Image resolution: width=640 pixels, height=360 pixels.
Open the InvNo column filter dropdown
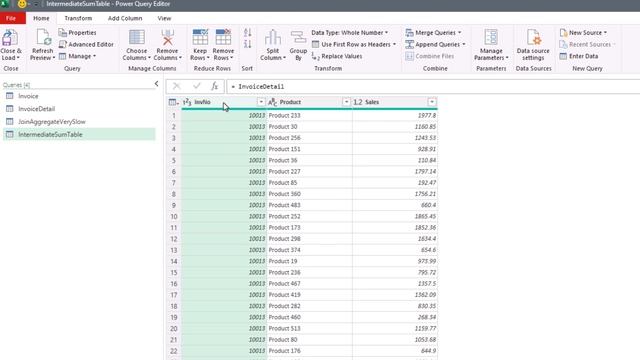point(261,102)
